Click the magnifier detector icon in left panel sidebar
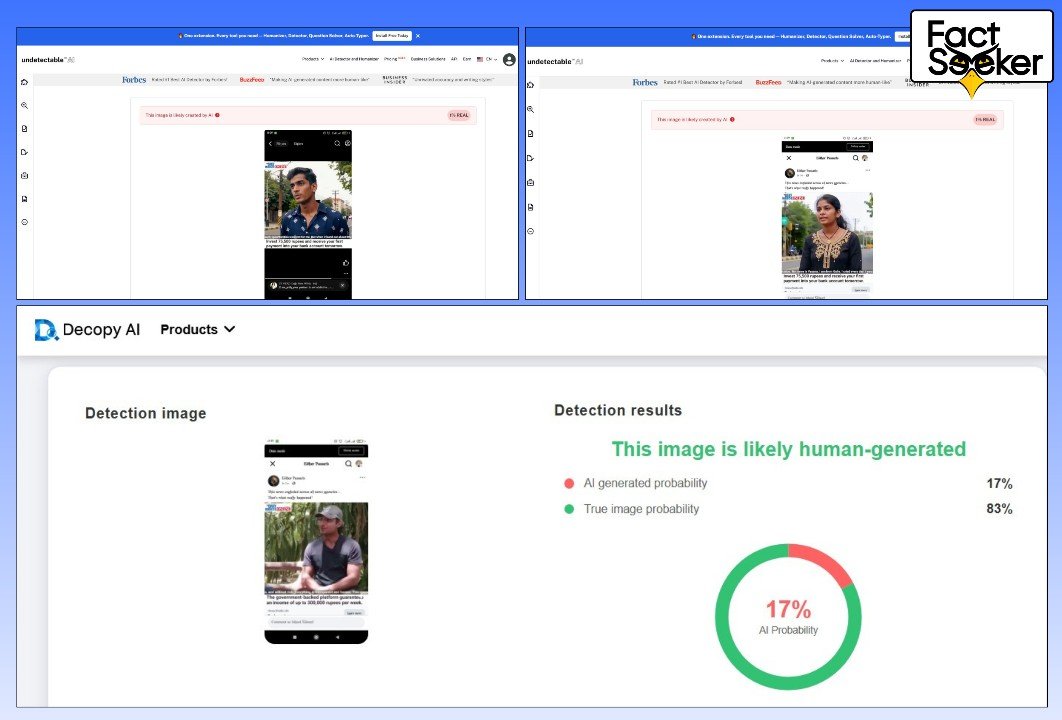Viewport: 1062px width, 720px height. pyautogui.click(x=25, y=105)
